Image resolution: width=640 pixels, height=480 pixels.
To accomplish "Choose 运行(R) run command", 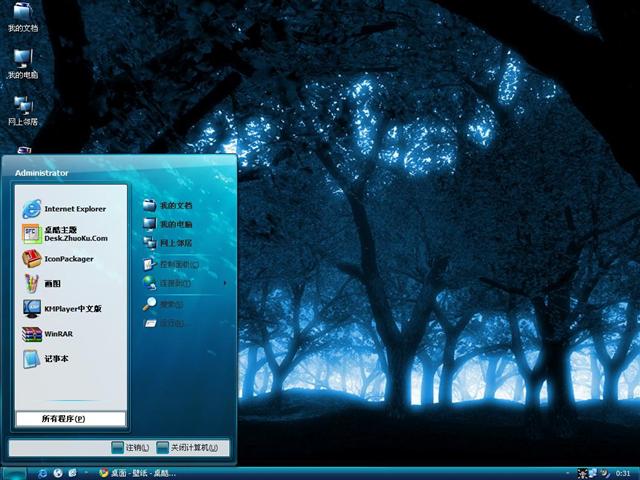I will coord(170,324).
